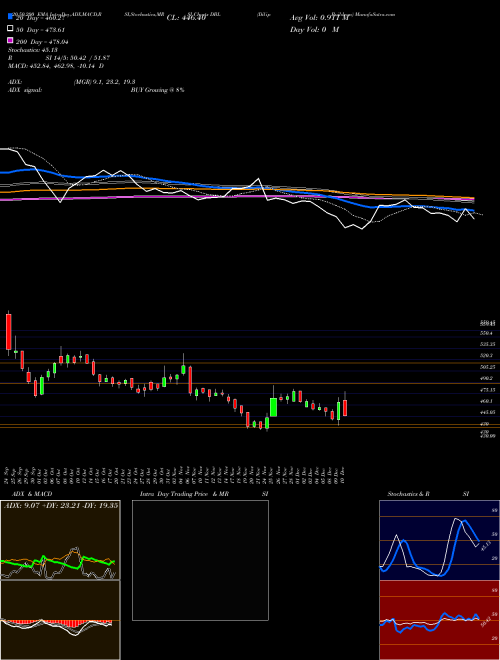Click the 'ADX signal:' label
The width and height of the screenshot is (500, 660).
(25, 90)
